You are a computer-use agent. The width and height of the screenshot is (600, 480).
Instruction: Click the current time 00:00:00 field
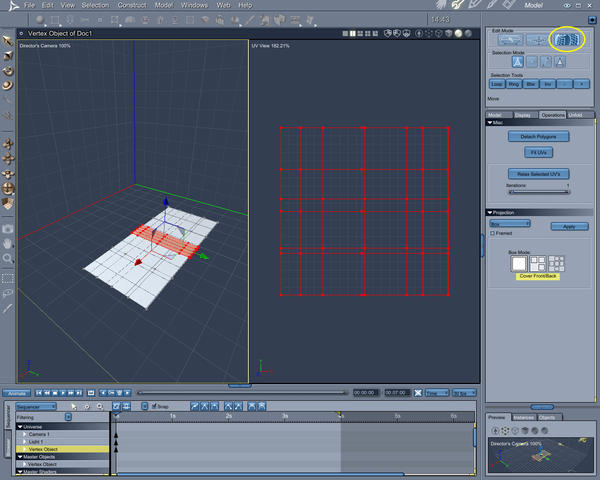365,393
